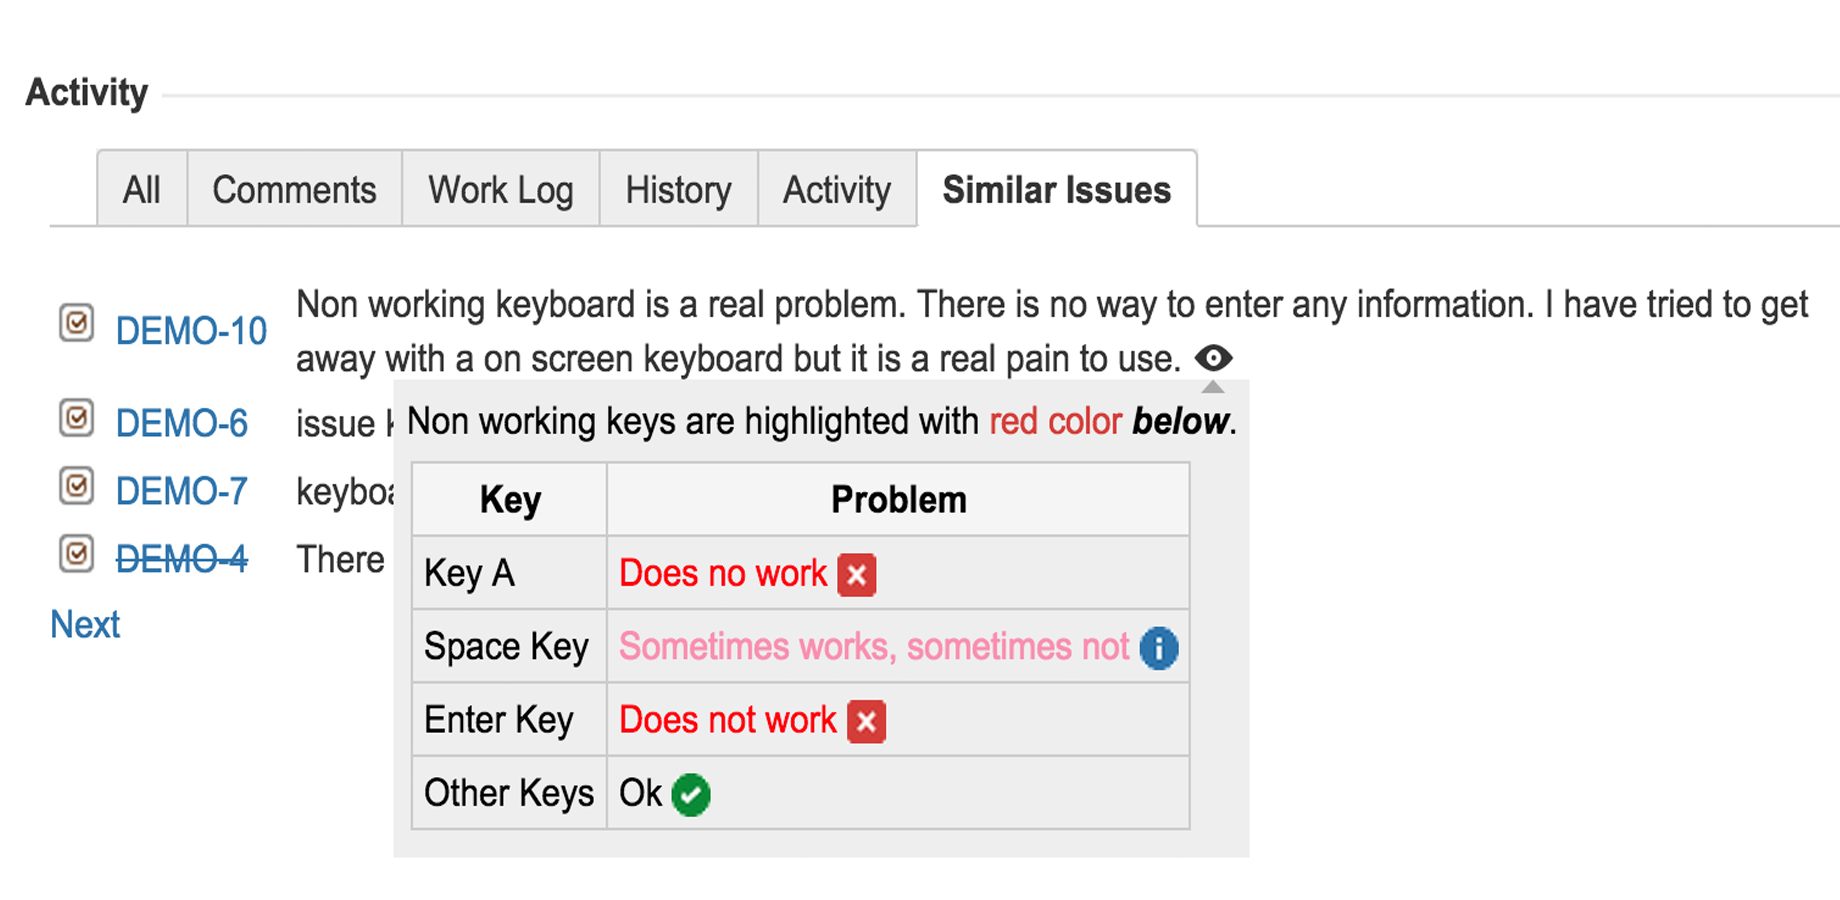Click the red X icon in Enter Key row
This screenshot has width=1840, height=900.
pyautogui.click(x=866, y=721)
